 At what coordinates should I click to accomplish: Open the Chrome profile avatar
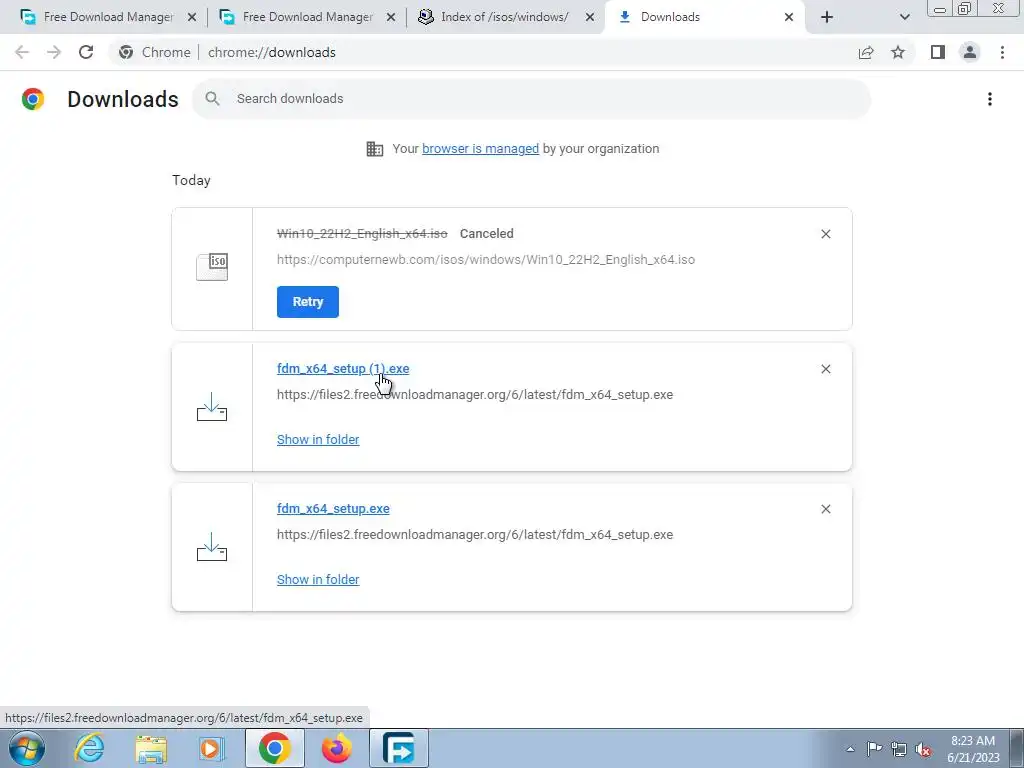click(x=970, y=52)
